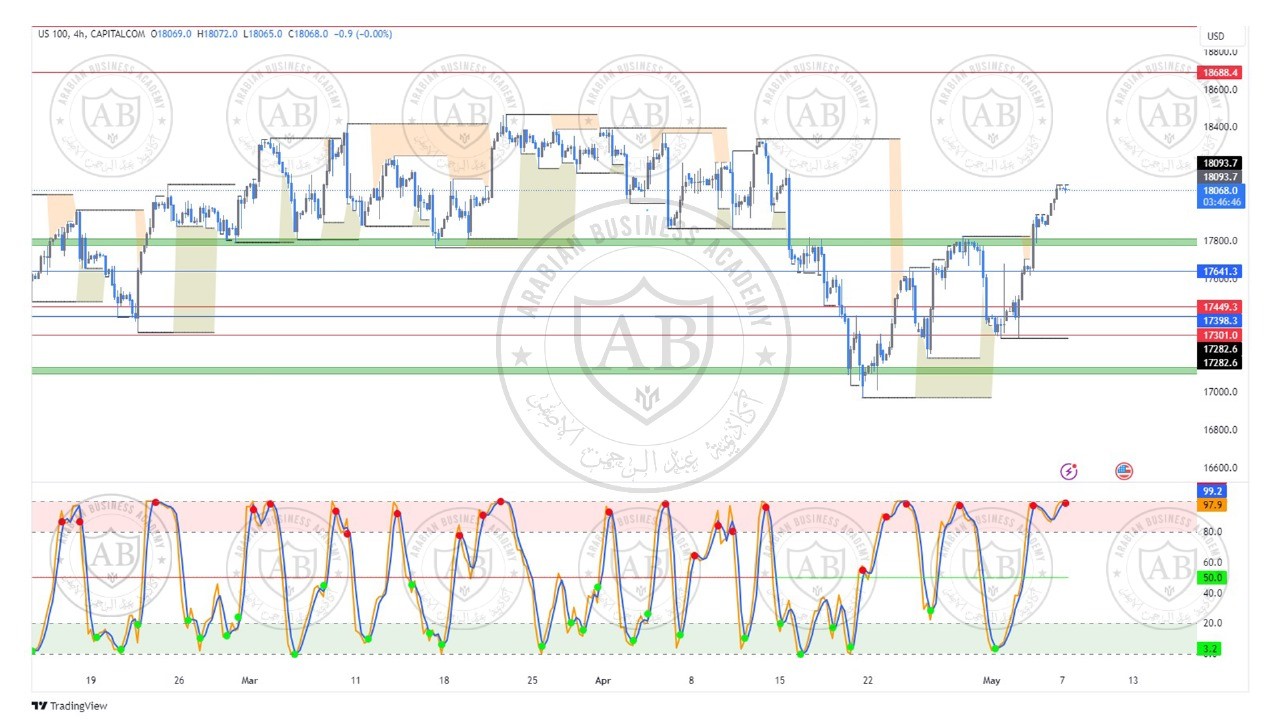Click the bar countdown timer 03:46:46
The width and height of the screenshot is (1280, 720).
1220,202
